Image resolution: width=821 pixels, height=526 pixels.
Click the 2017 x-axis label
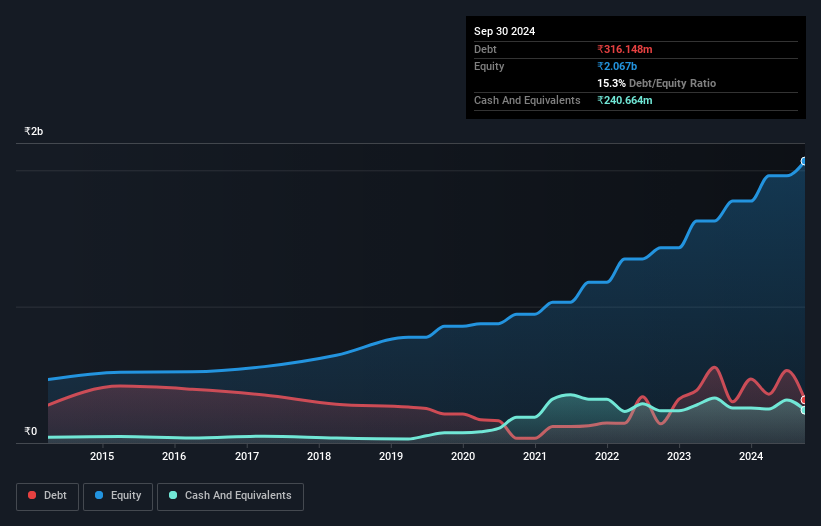(247, 456)
